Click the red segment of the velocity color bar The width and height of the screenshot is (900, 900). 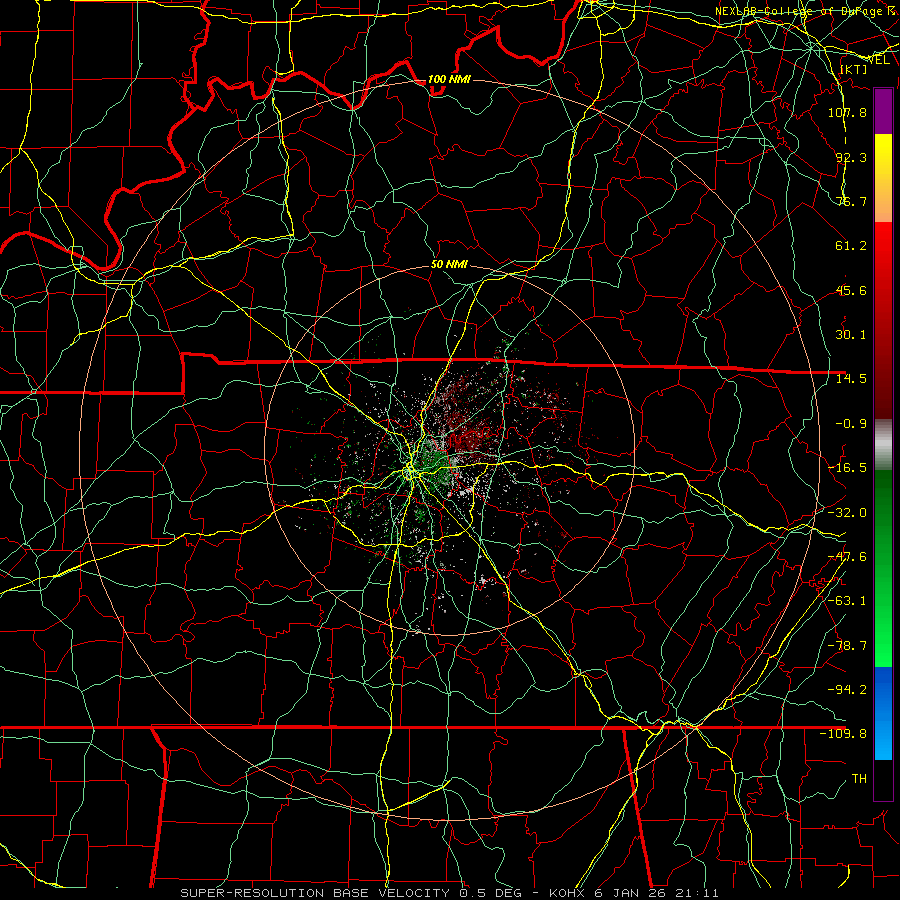point(883,320)
